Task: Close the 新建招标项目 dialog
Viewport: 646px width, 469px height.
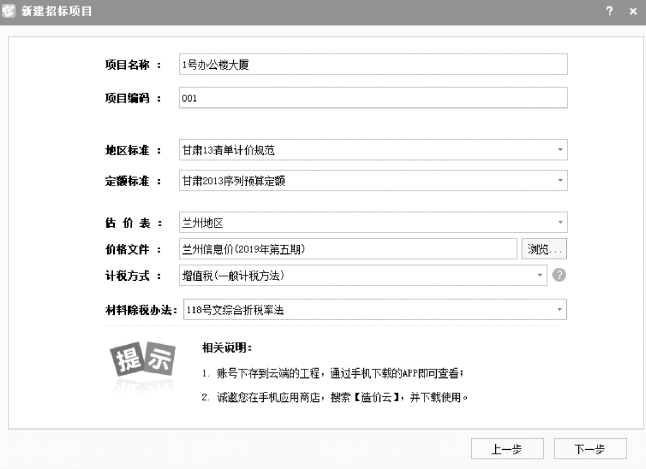Action: click(x=633, y=12)
